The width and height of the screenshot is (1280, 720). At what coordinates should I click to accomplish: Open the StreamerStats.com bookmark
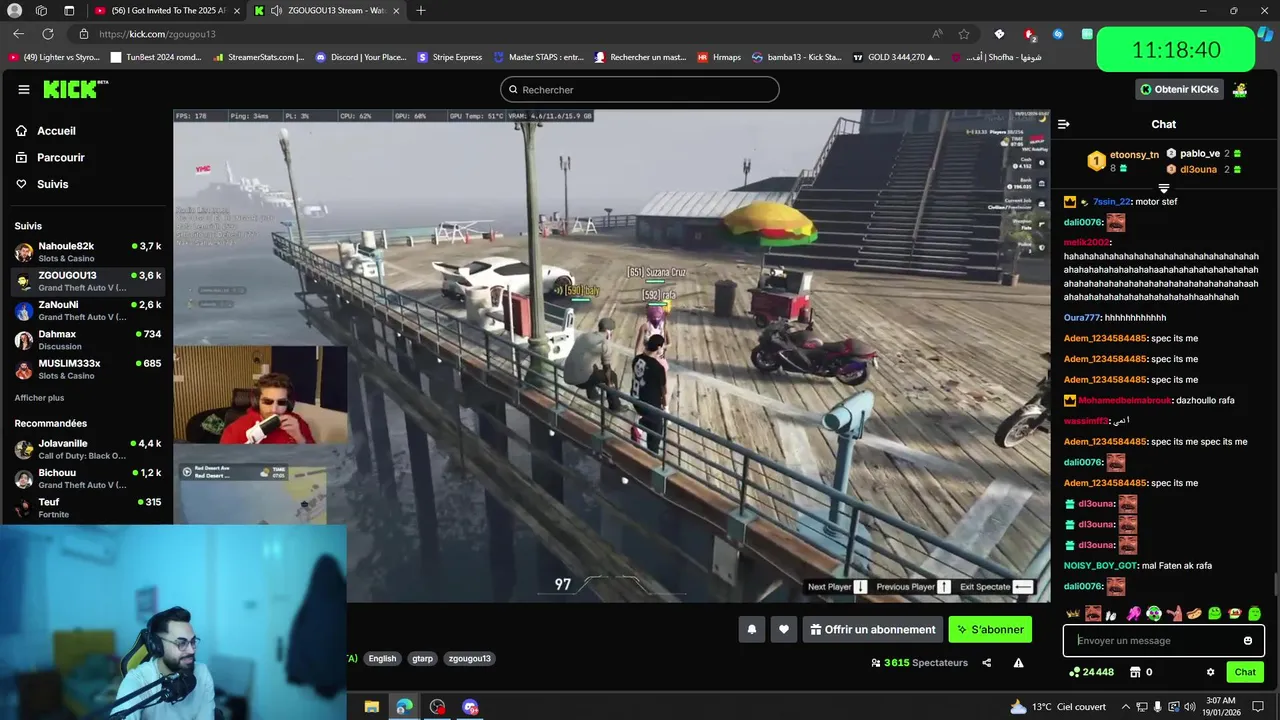(x=259, y=57)
